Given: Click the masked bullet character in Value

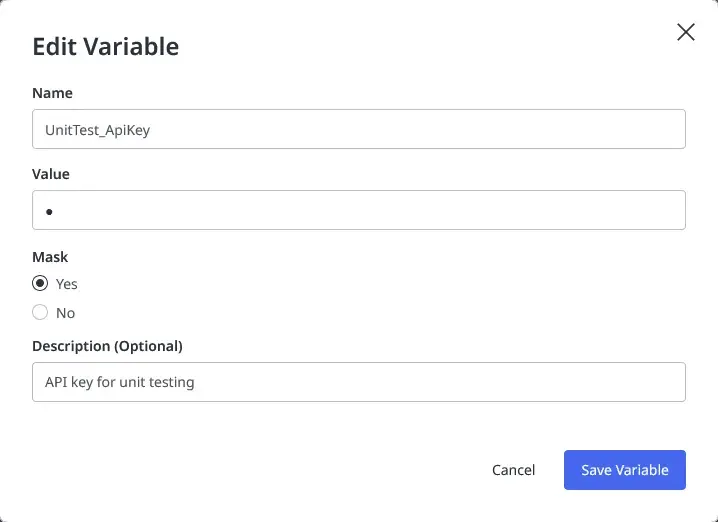Looking at the screenshot, I should [49, 212].
